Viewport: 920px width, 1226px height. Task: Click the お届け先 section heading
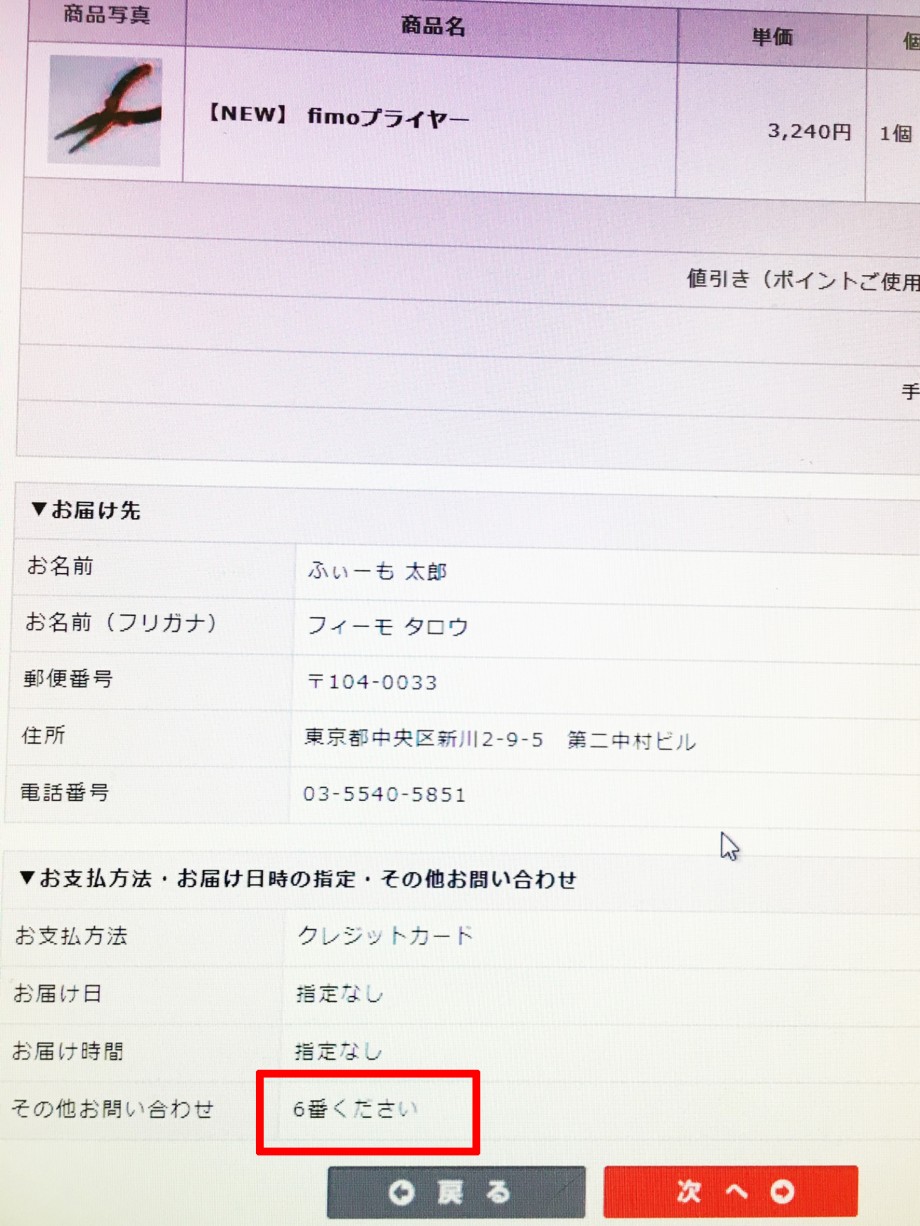tap(85, 510)
